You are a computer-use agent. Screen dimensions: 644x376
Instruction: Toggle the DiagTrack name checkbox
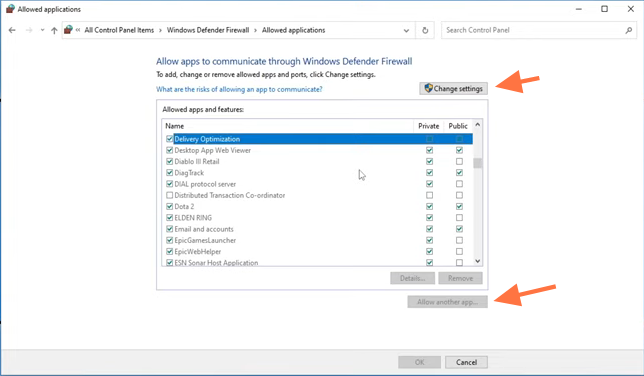pos(169,173)
